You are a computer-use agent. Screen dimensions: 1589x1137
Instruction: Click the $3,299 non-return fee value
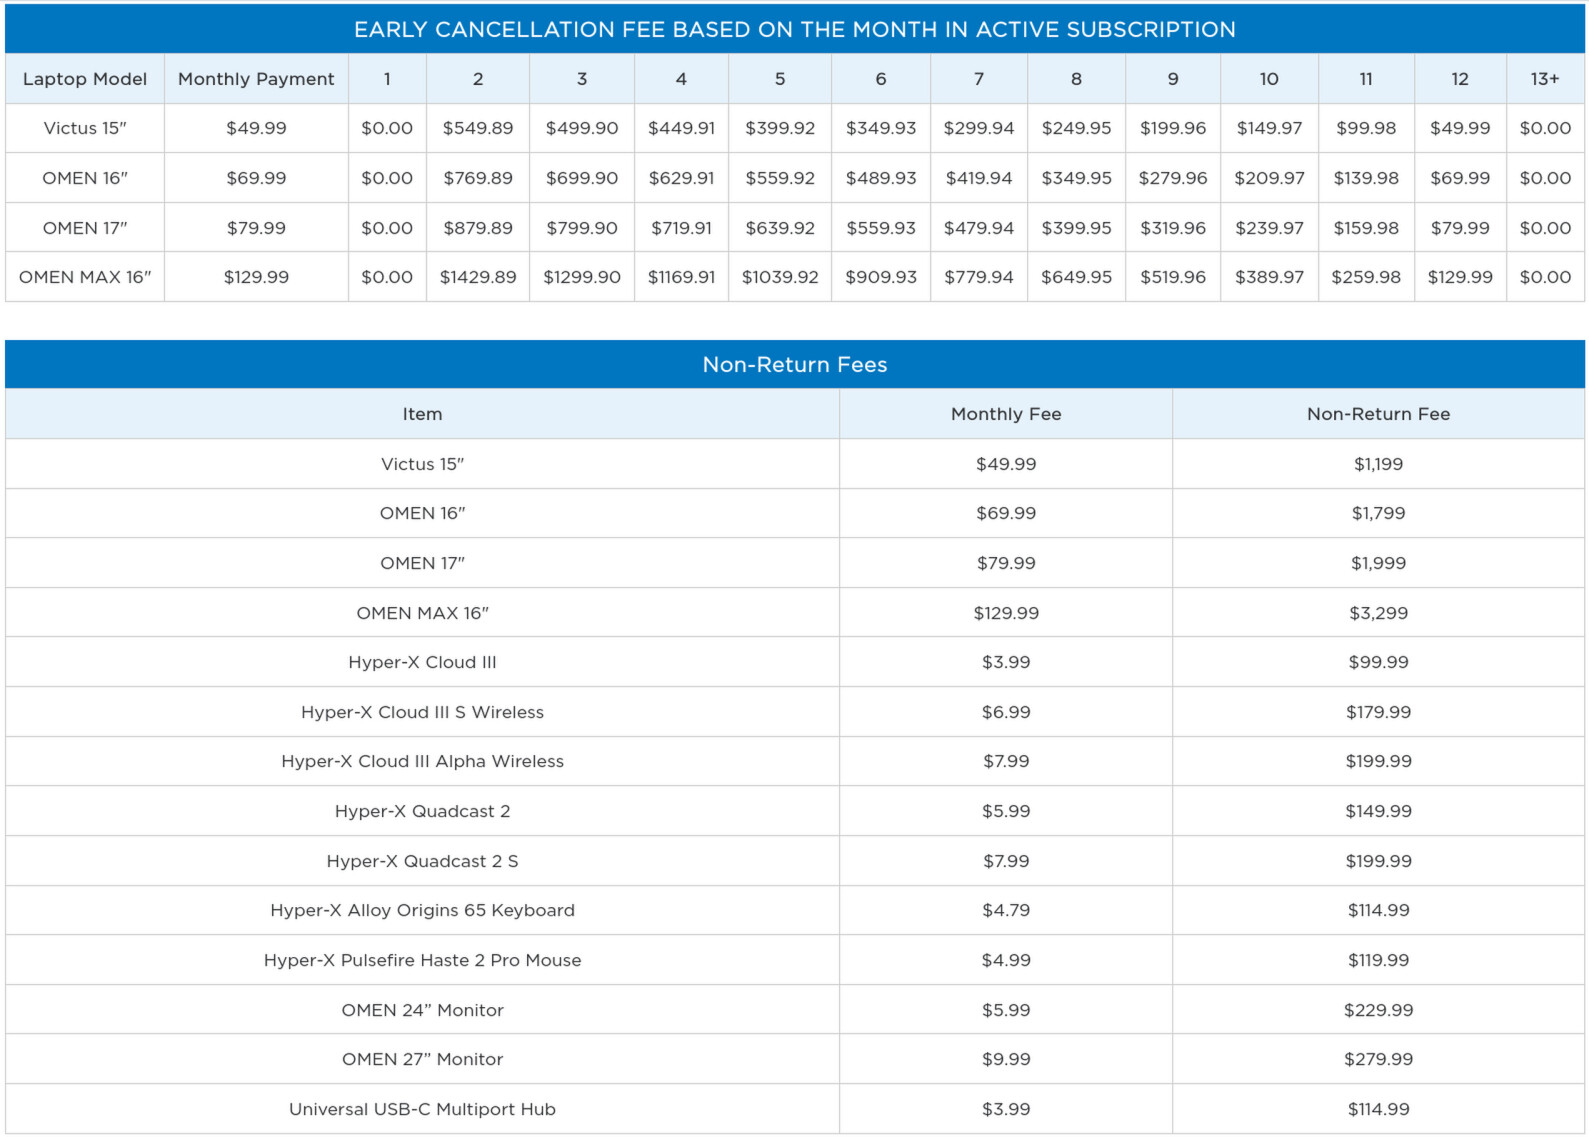point(1377,613)
